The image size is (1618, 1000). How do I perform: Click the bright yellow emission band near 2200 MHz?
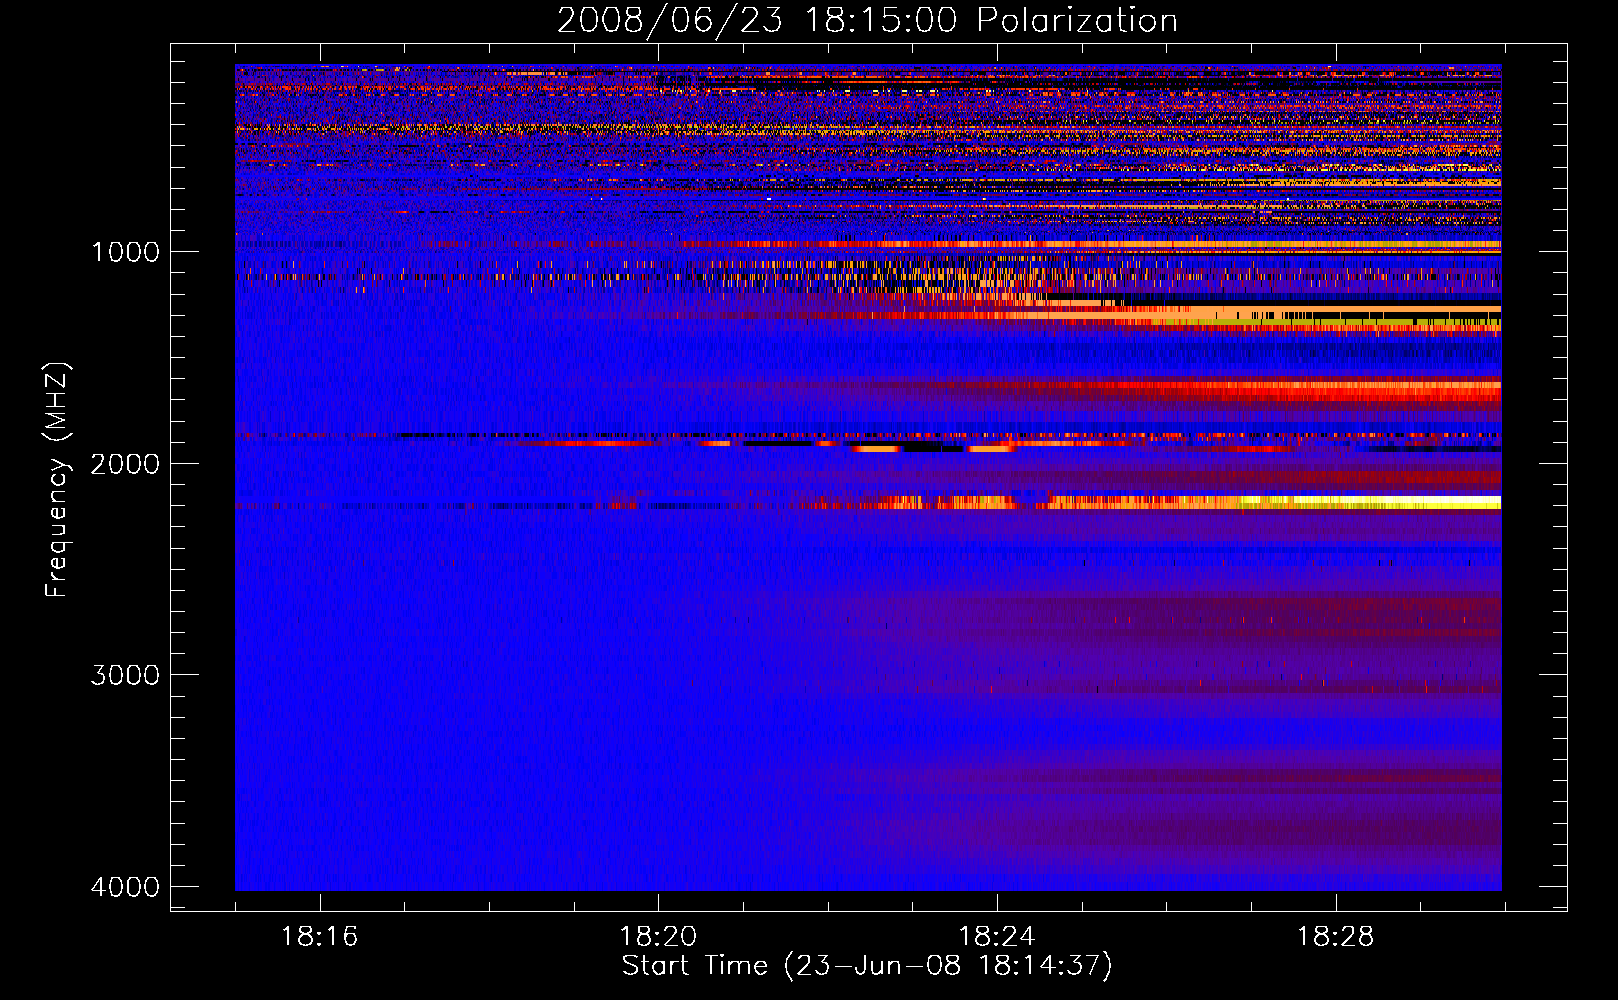click(1370, 502)
